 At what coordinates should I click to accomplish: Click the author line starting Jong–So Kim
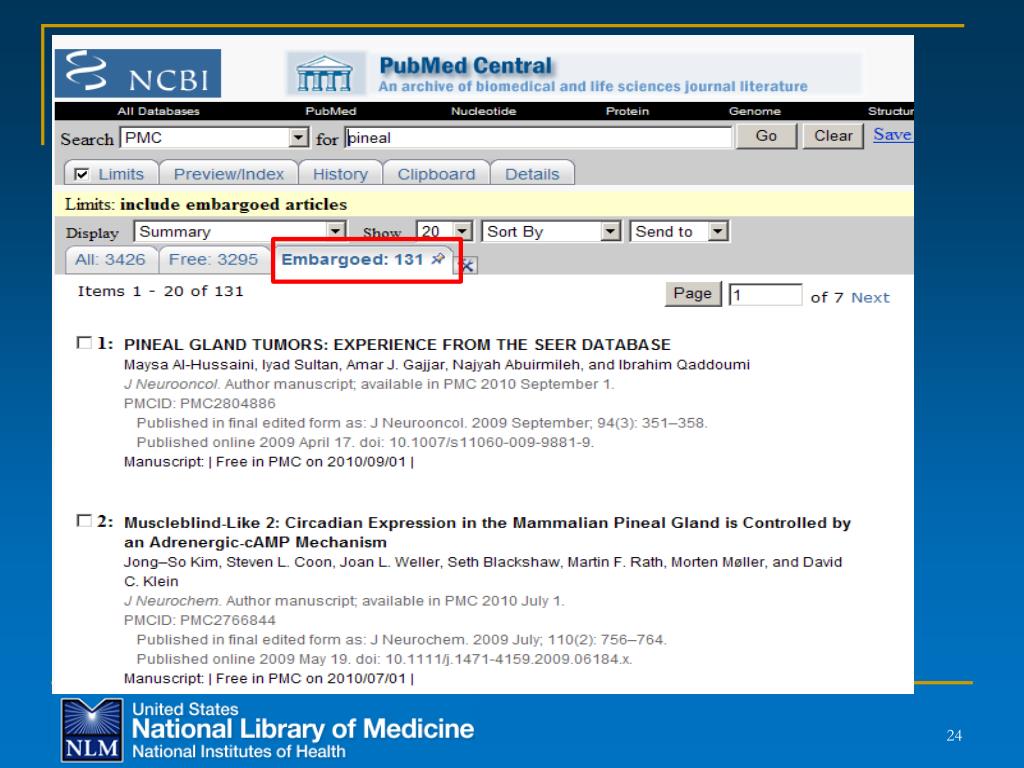(483, 571)
